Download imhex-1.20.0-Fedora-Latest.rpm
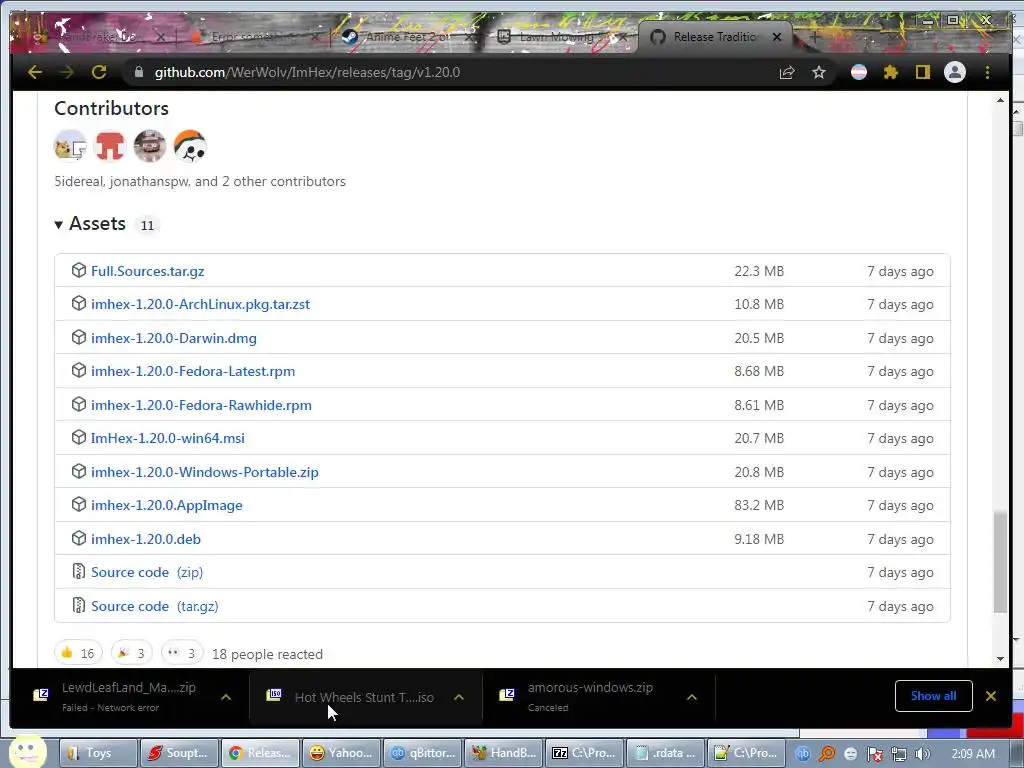The image size is (1024, 768). [x=193, y=371]
